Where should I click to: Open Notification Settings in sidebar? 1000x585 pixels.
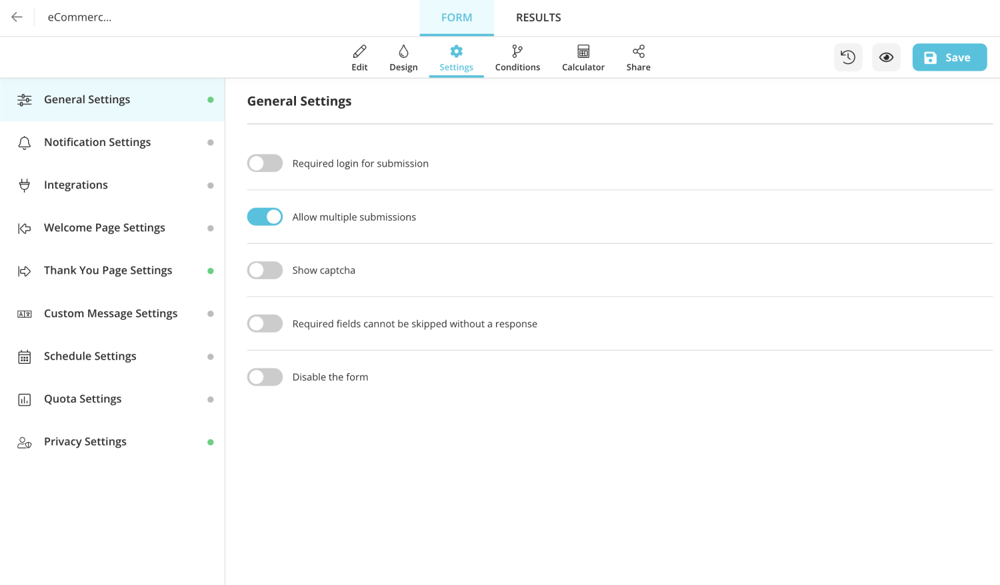click(x=97, y=142)
